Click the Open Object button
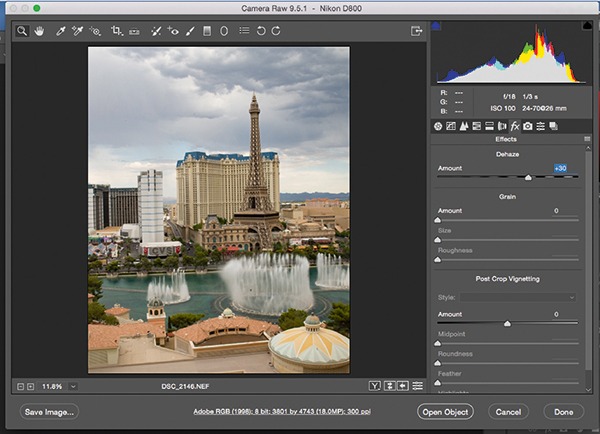This screenshot has height=434, width=600. pos(445,412)
